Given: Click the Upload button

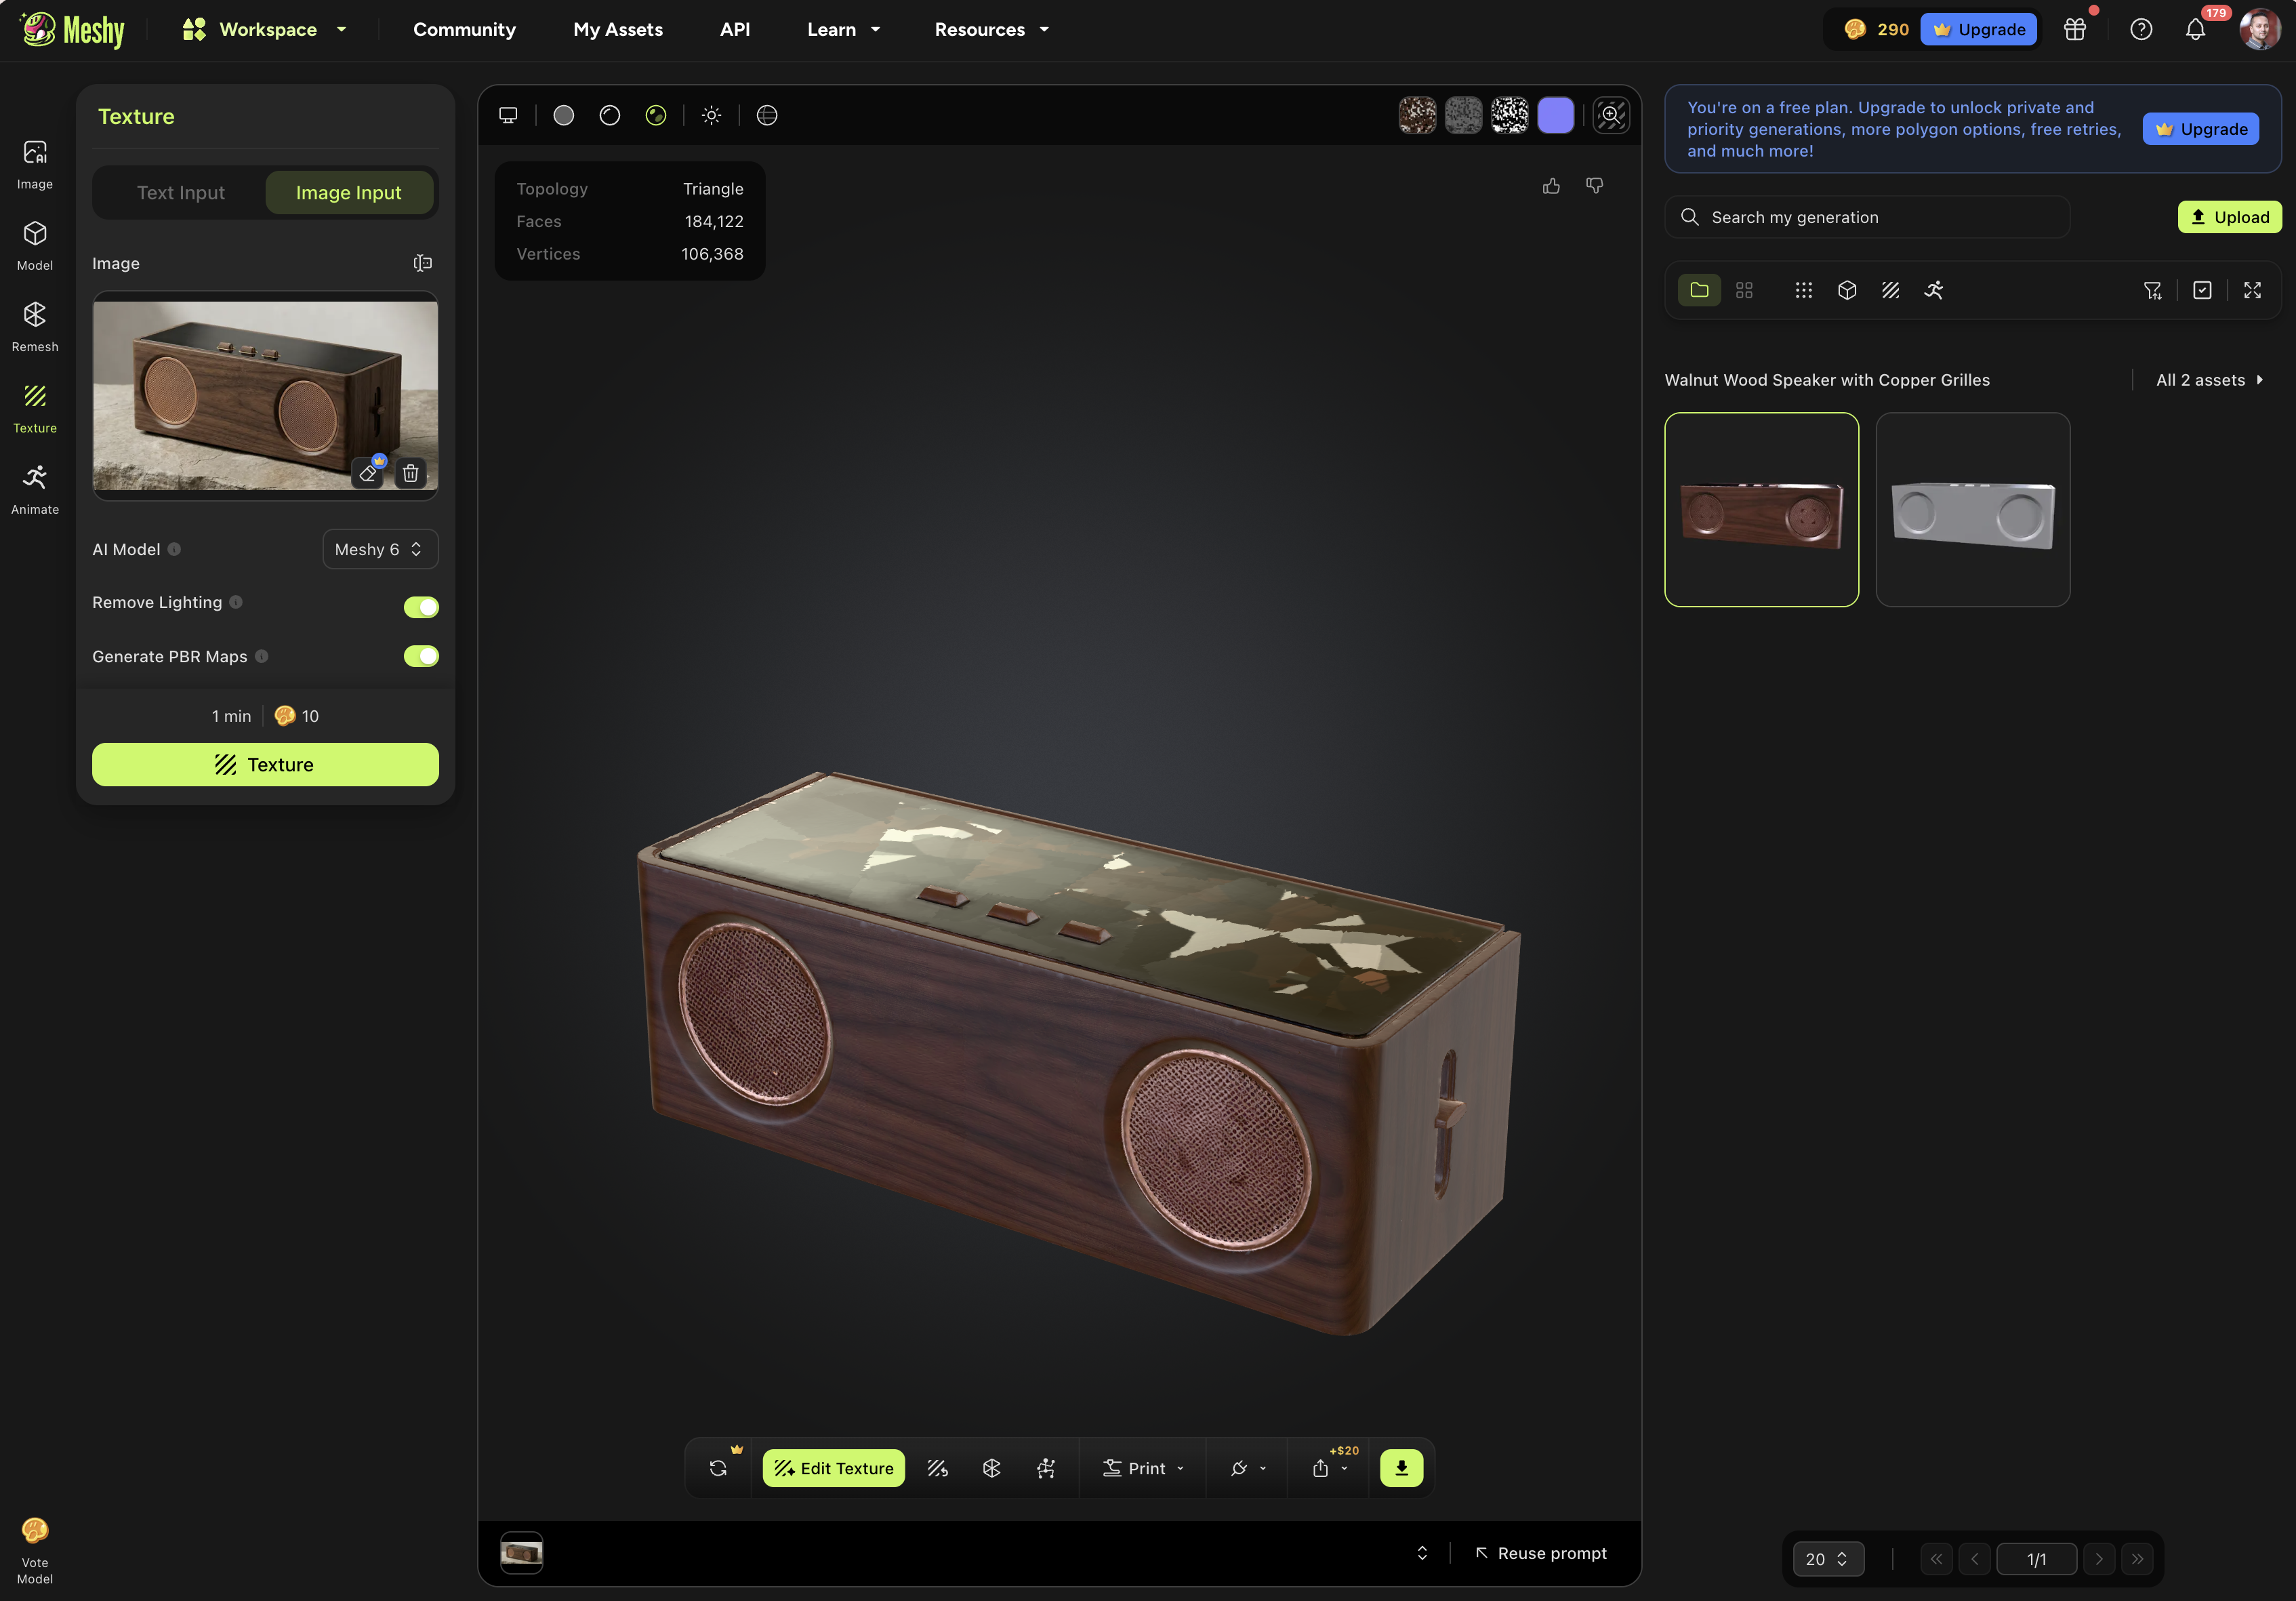Looking at the screenshot, I should (x=2229, y=217).
